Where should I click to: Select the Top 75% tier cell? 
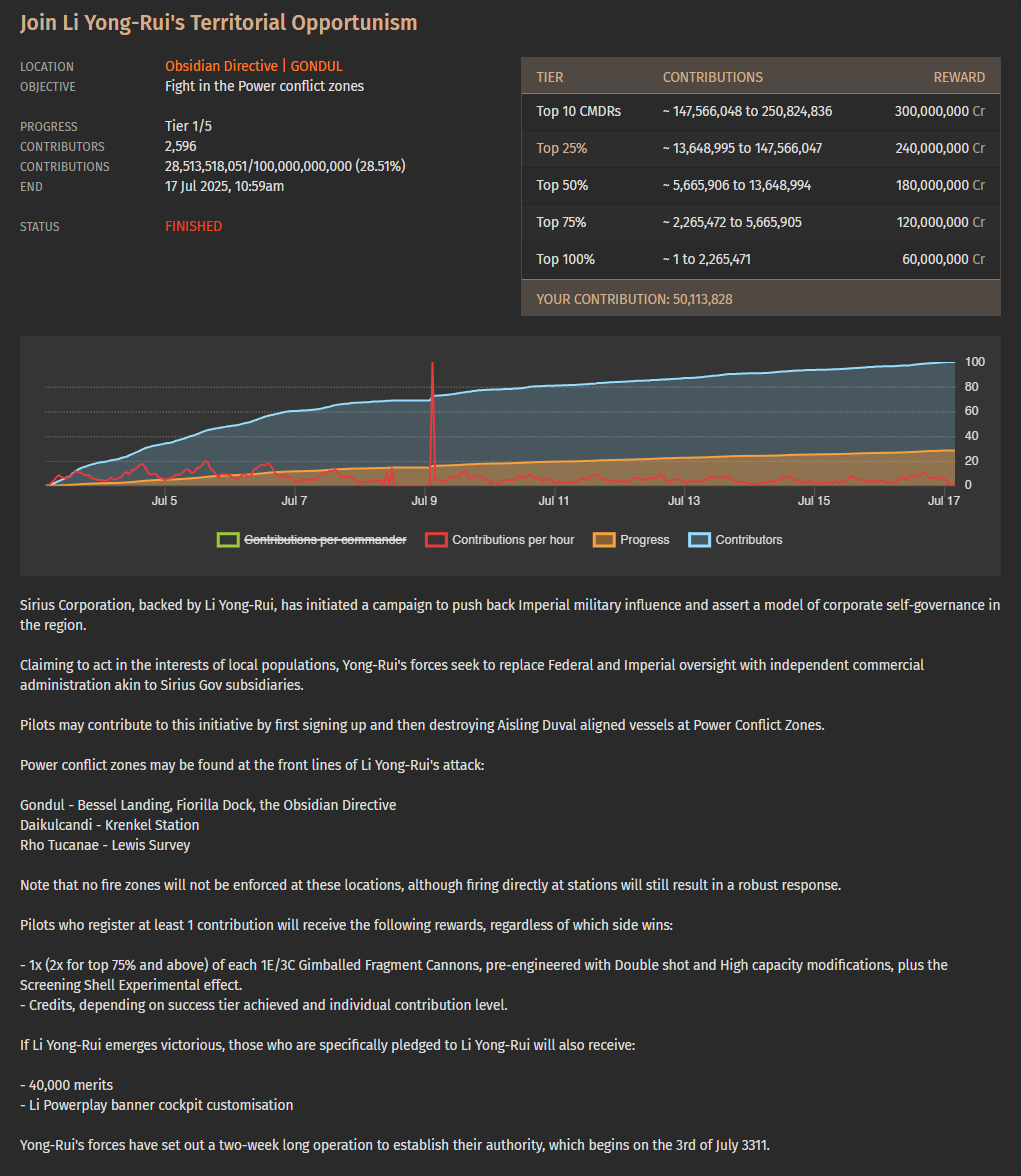click(561, 222)
